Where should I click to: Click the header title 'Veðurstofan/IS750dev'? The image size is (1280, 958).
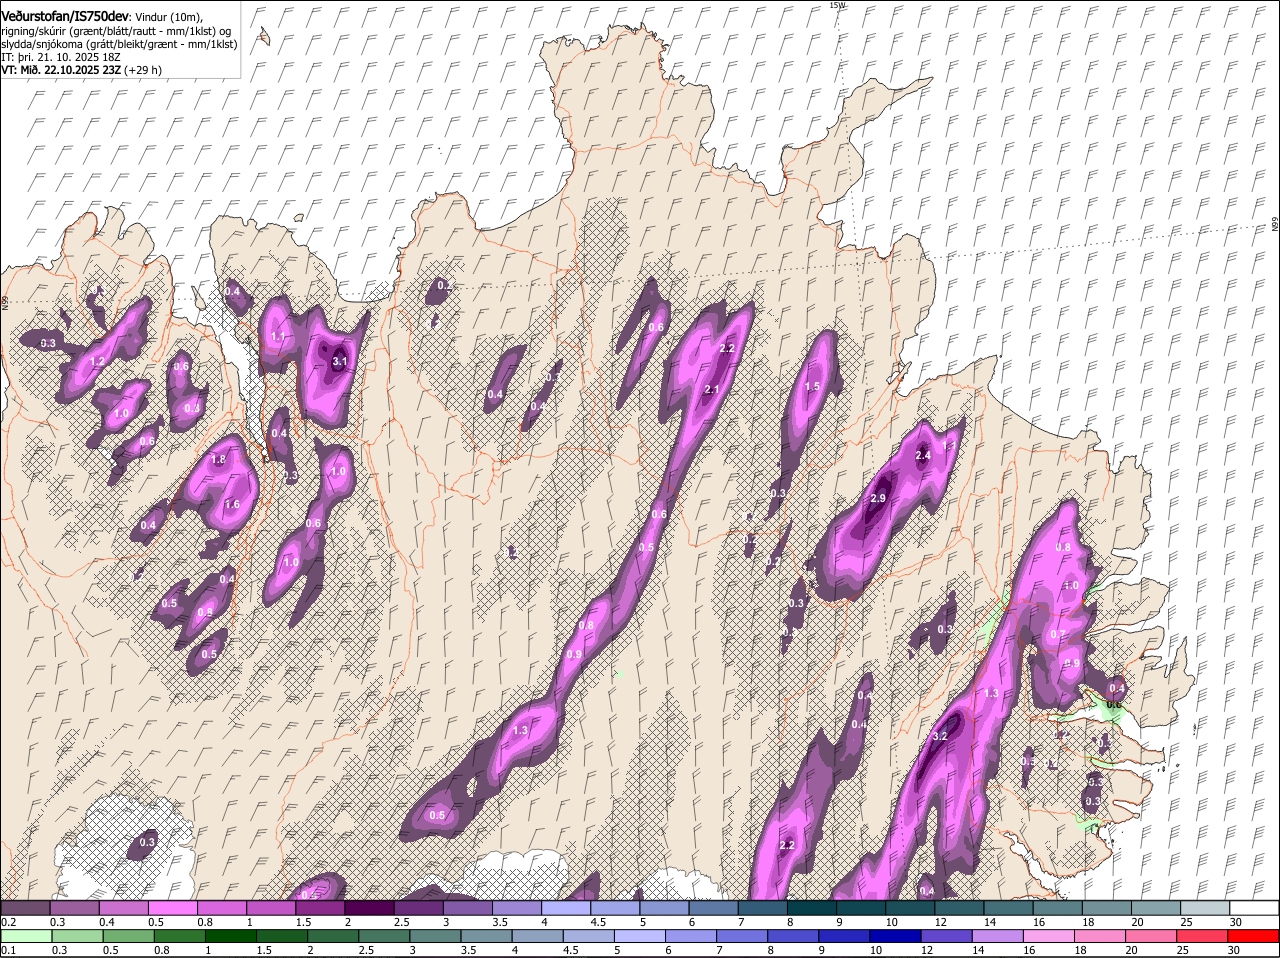pyautogui.click(x=65, y=18)
